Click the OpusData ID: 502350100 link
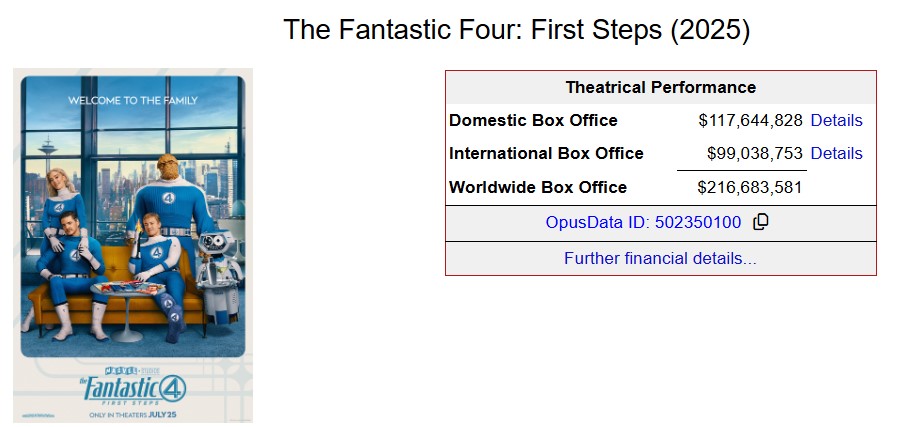Image resolution: width=913 pixels, height=427 pixels. [643, 222]
